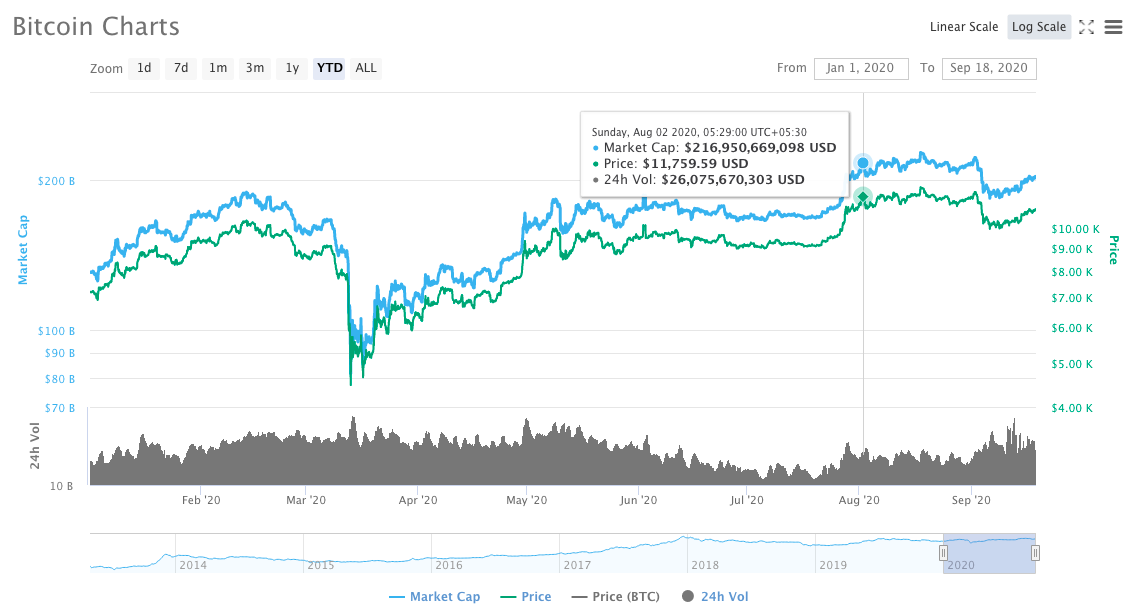
Task: Hide the Market Cap series legend
Action: 434,597
